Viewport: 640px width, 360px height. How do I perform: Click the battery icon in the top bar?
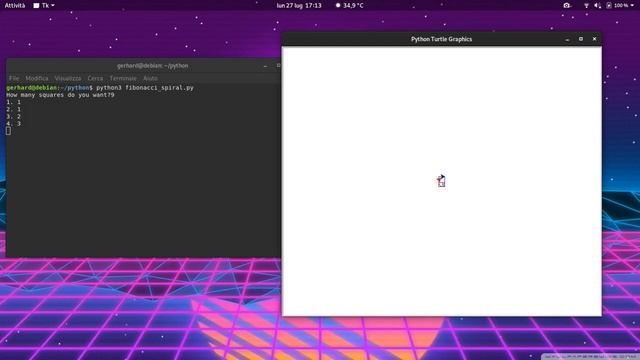click(609, 5)
